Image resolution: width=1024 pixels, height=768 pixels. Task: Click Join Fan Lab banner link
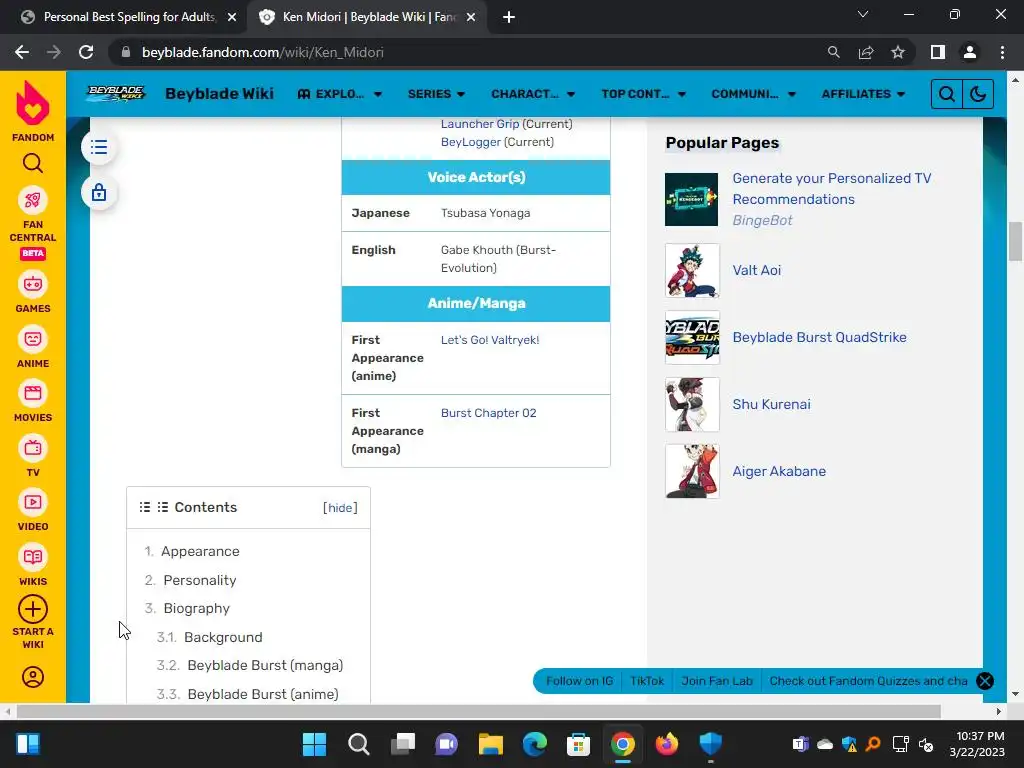point(717,681)
